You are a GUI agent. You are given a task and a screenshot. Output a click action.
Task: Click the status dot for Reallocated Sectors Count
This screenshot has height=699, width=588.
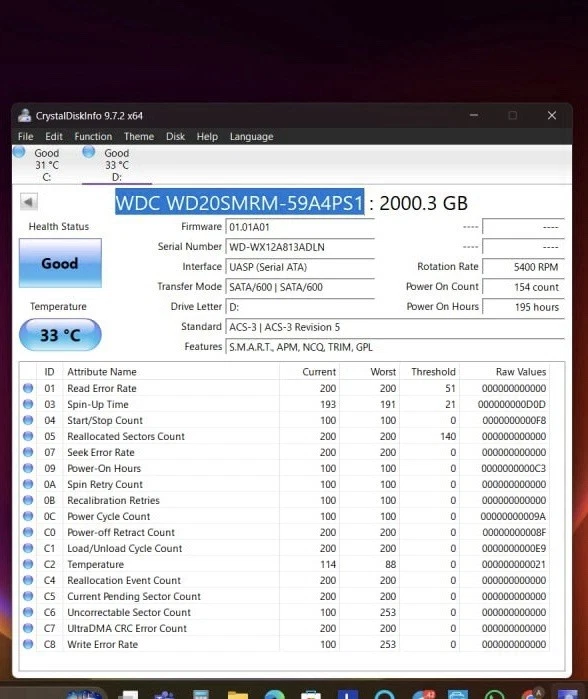pos(28,436)
